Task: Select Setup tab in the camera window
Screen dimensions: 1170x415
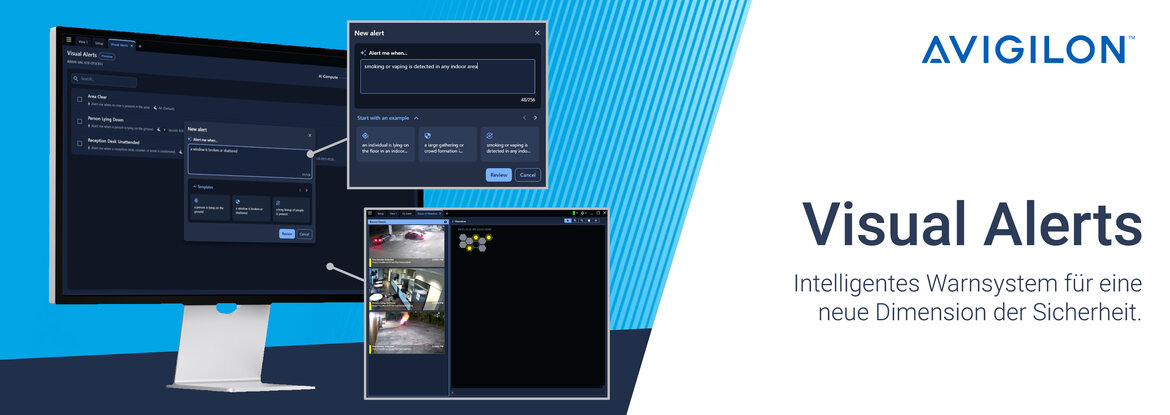Action: pos(381,213)
